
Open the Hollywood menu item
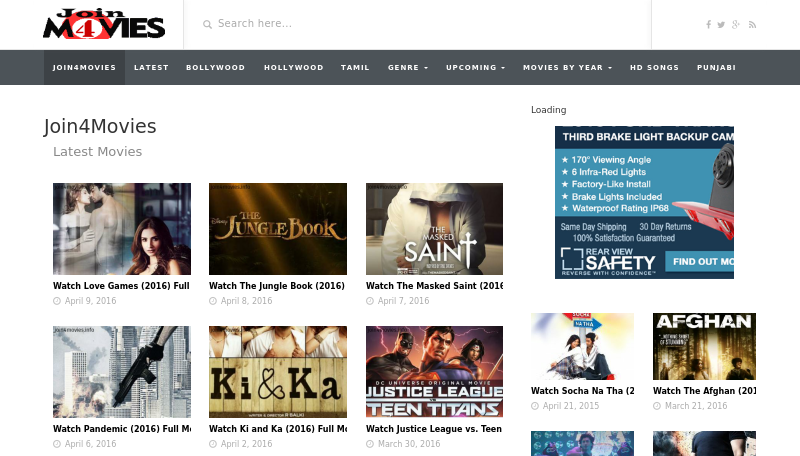293,67
